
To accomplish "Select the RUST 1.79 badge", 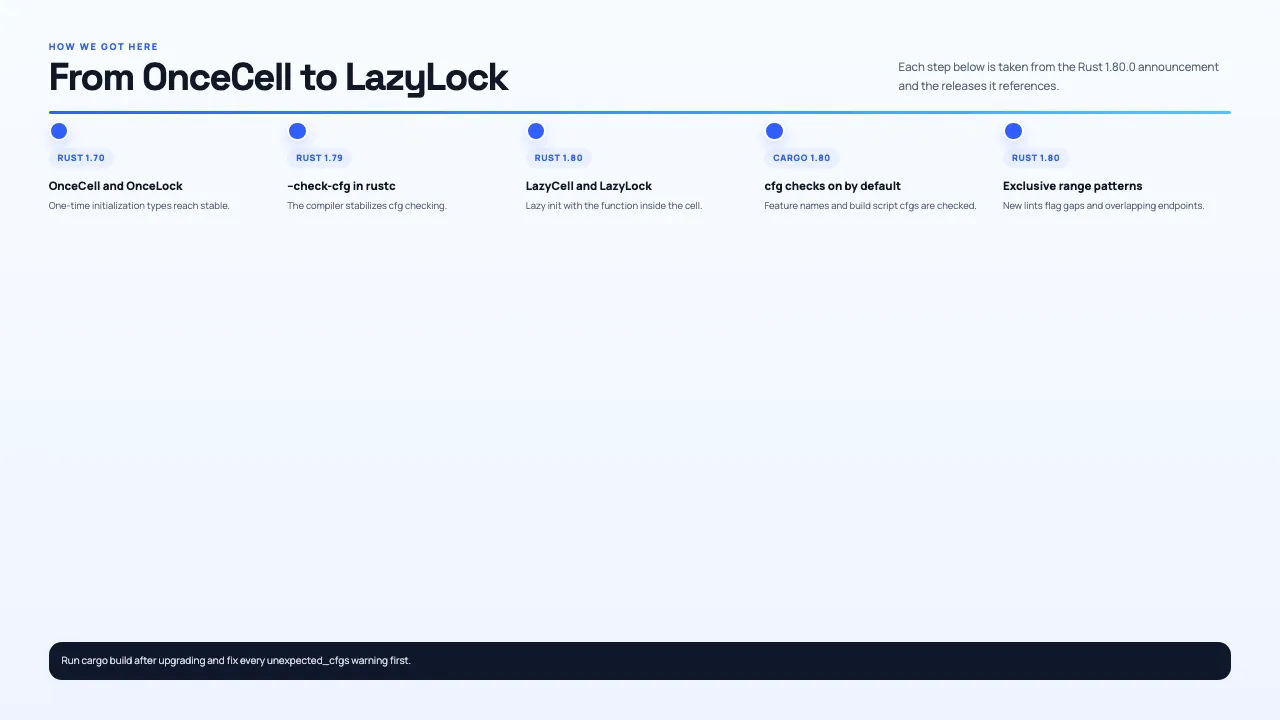I will tap(320, 158).
